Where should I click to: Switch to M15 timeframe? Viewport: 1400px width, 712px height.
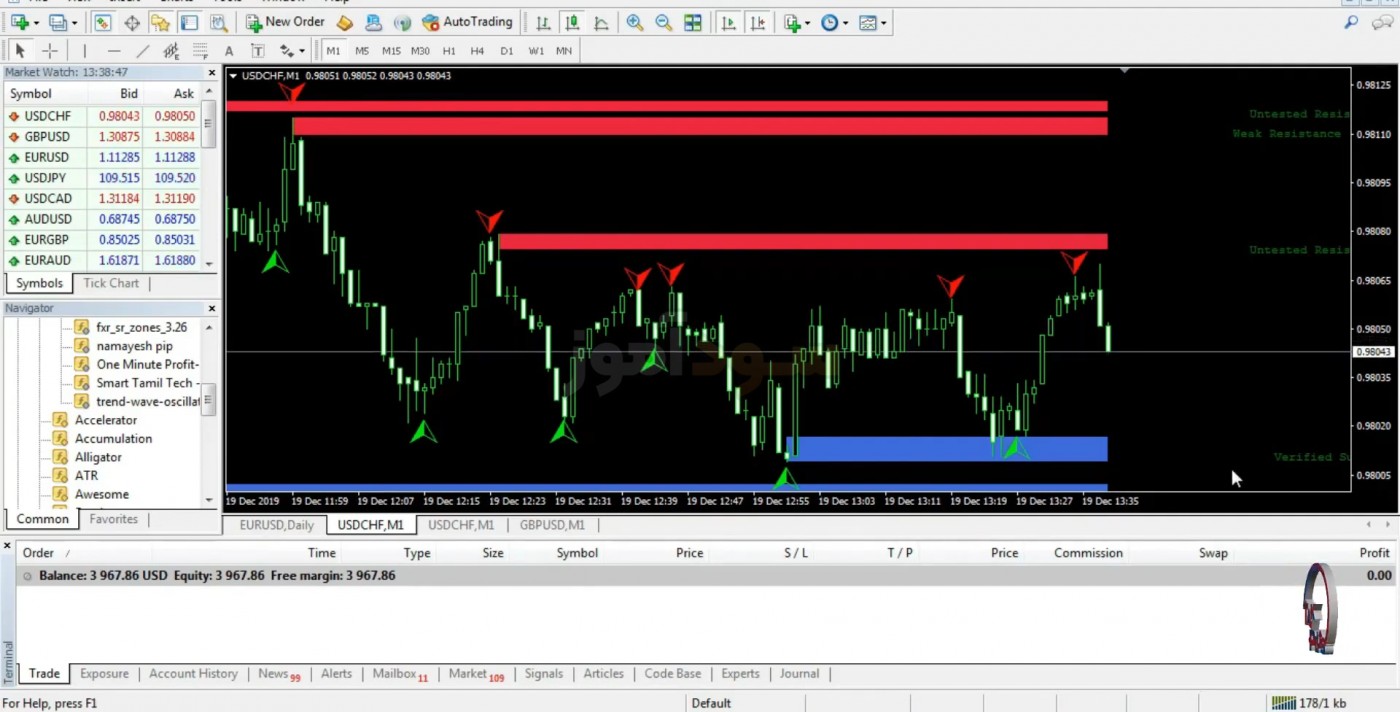391,51
